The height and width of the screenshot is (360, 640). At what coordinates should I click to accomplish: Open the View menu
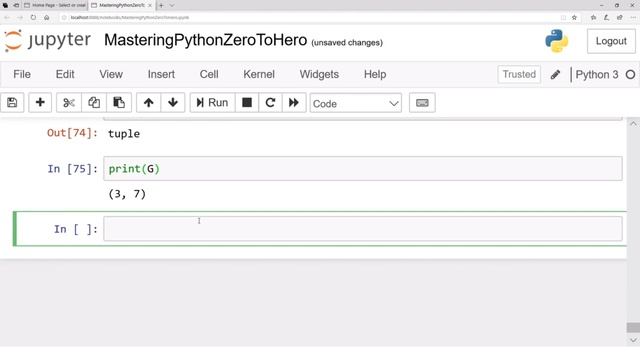(111, 74)
